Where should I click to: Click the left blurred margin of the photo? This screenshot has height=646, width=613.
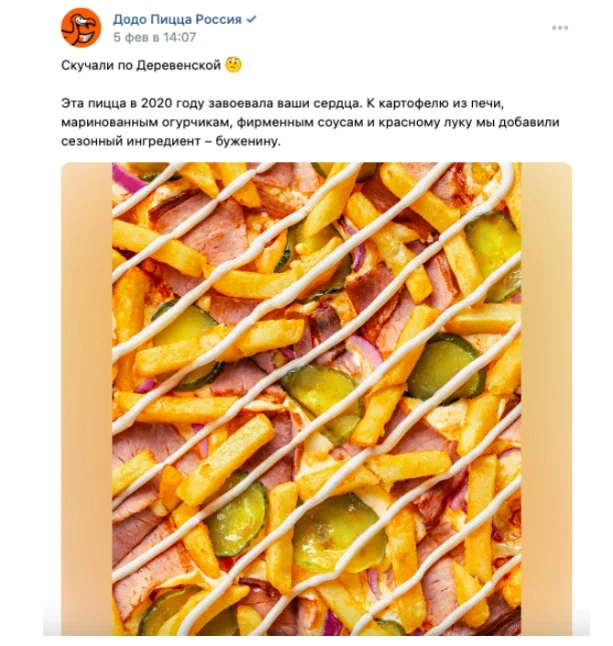coord(86,398)
